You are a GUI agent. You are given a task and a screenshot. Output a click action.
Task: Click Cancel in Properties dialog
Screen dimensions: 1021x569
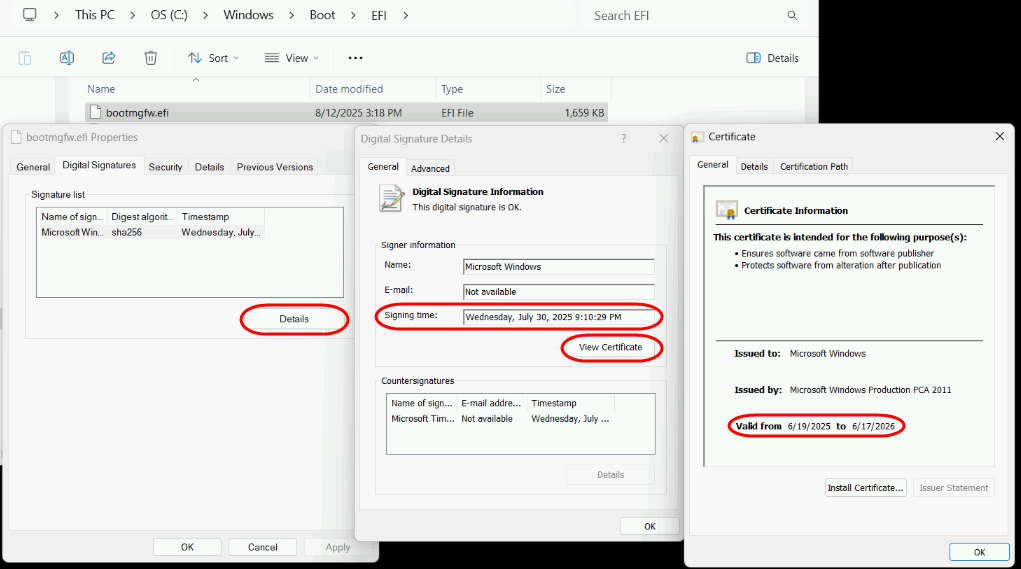[262, 547]
